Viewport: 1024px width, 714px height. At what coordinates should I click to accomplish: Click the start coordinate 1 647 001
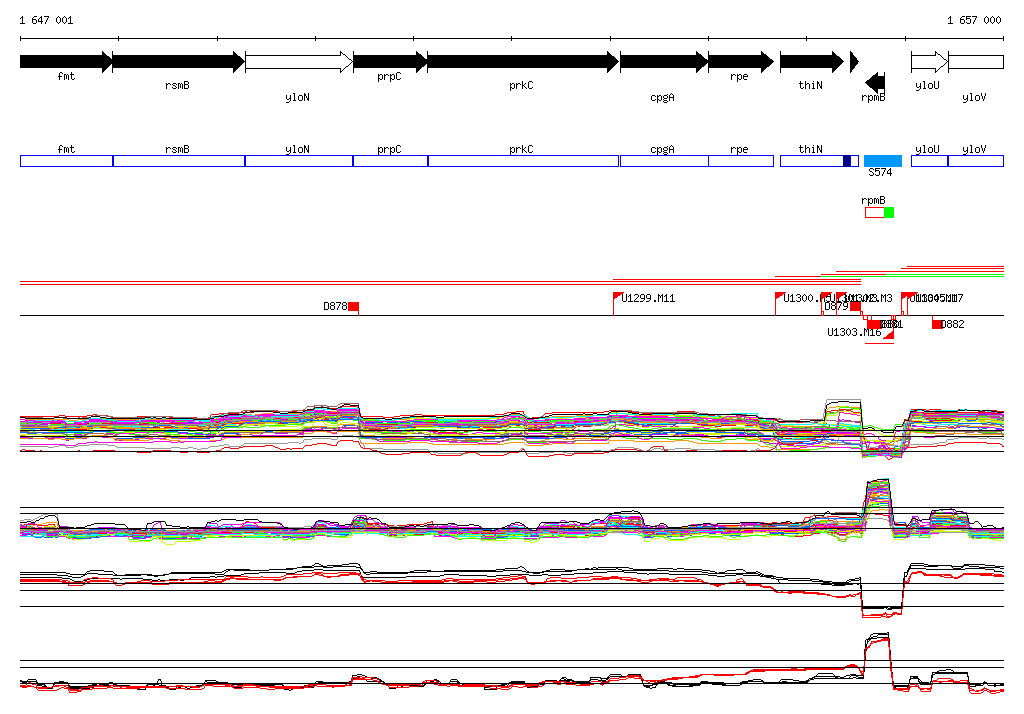pyautogui.click(x=46, y=20)
